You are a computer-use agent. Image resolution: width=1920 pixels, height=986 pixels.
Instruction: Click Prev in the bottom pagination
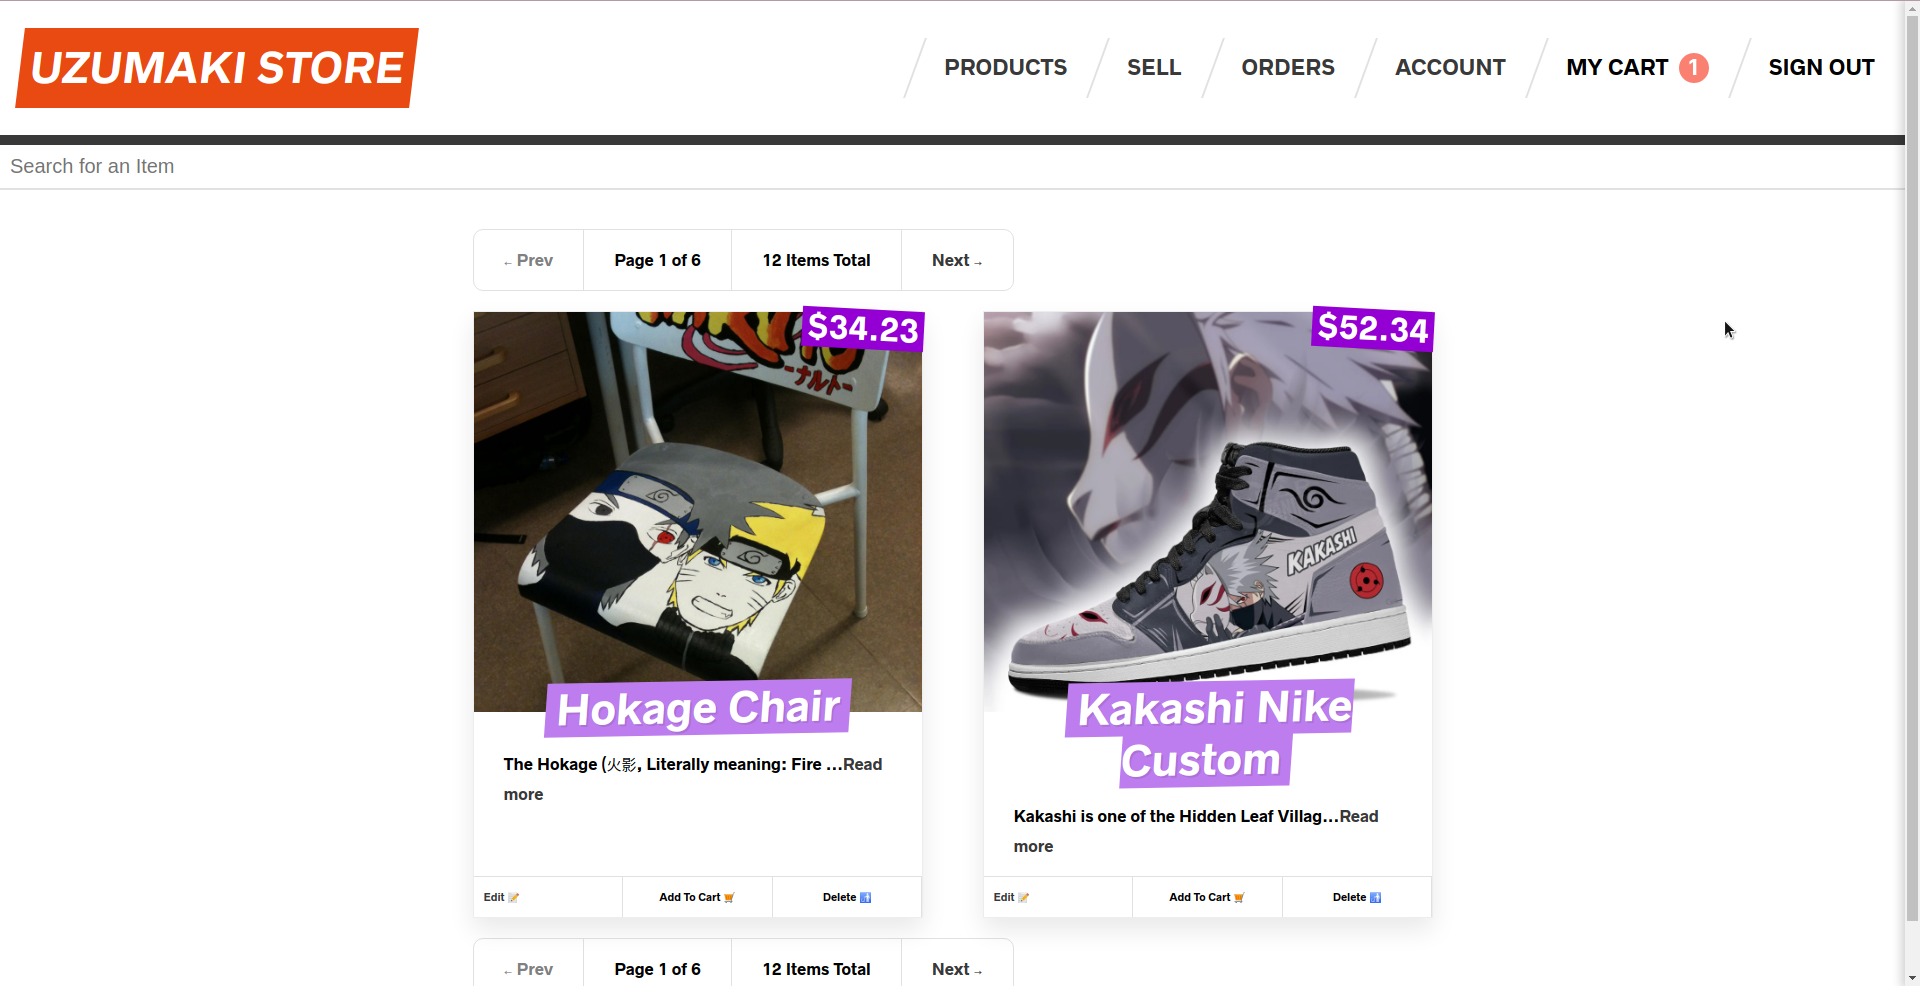[528, 969]
